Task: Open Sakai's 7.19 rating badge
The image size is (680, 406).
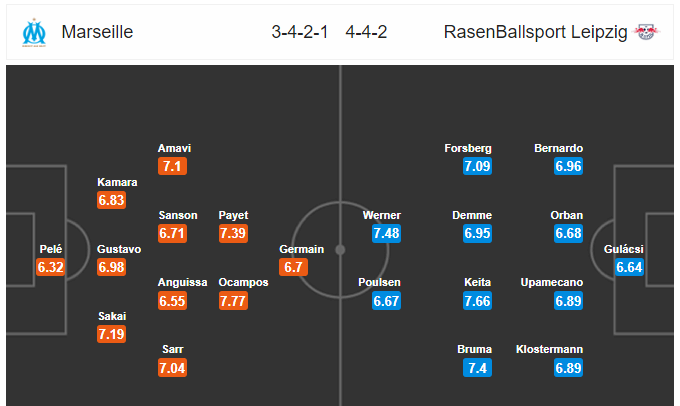Action: pos(111,334)
